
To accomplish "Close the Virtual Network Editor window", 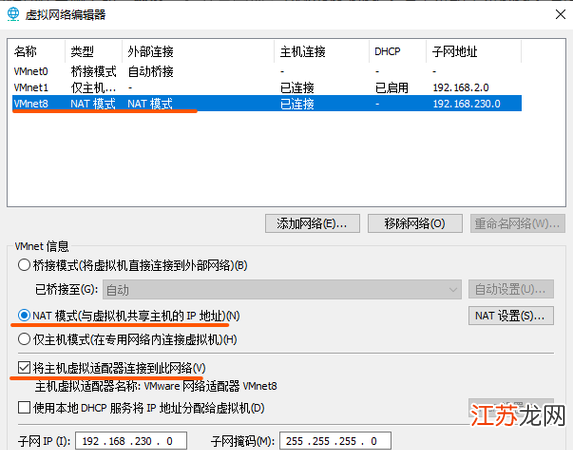I will [x=560, y=15].
